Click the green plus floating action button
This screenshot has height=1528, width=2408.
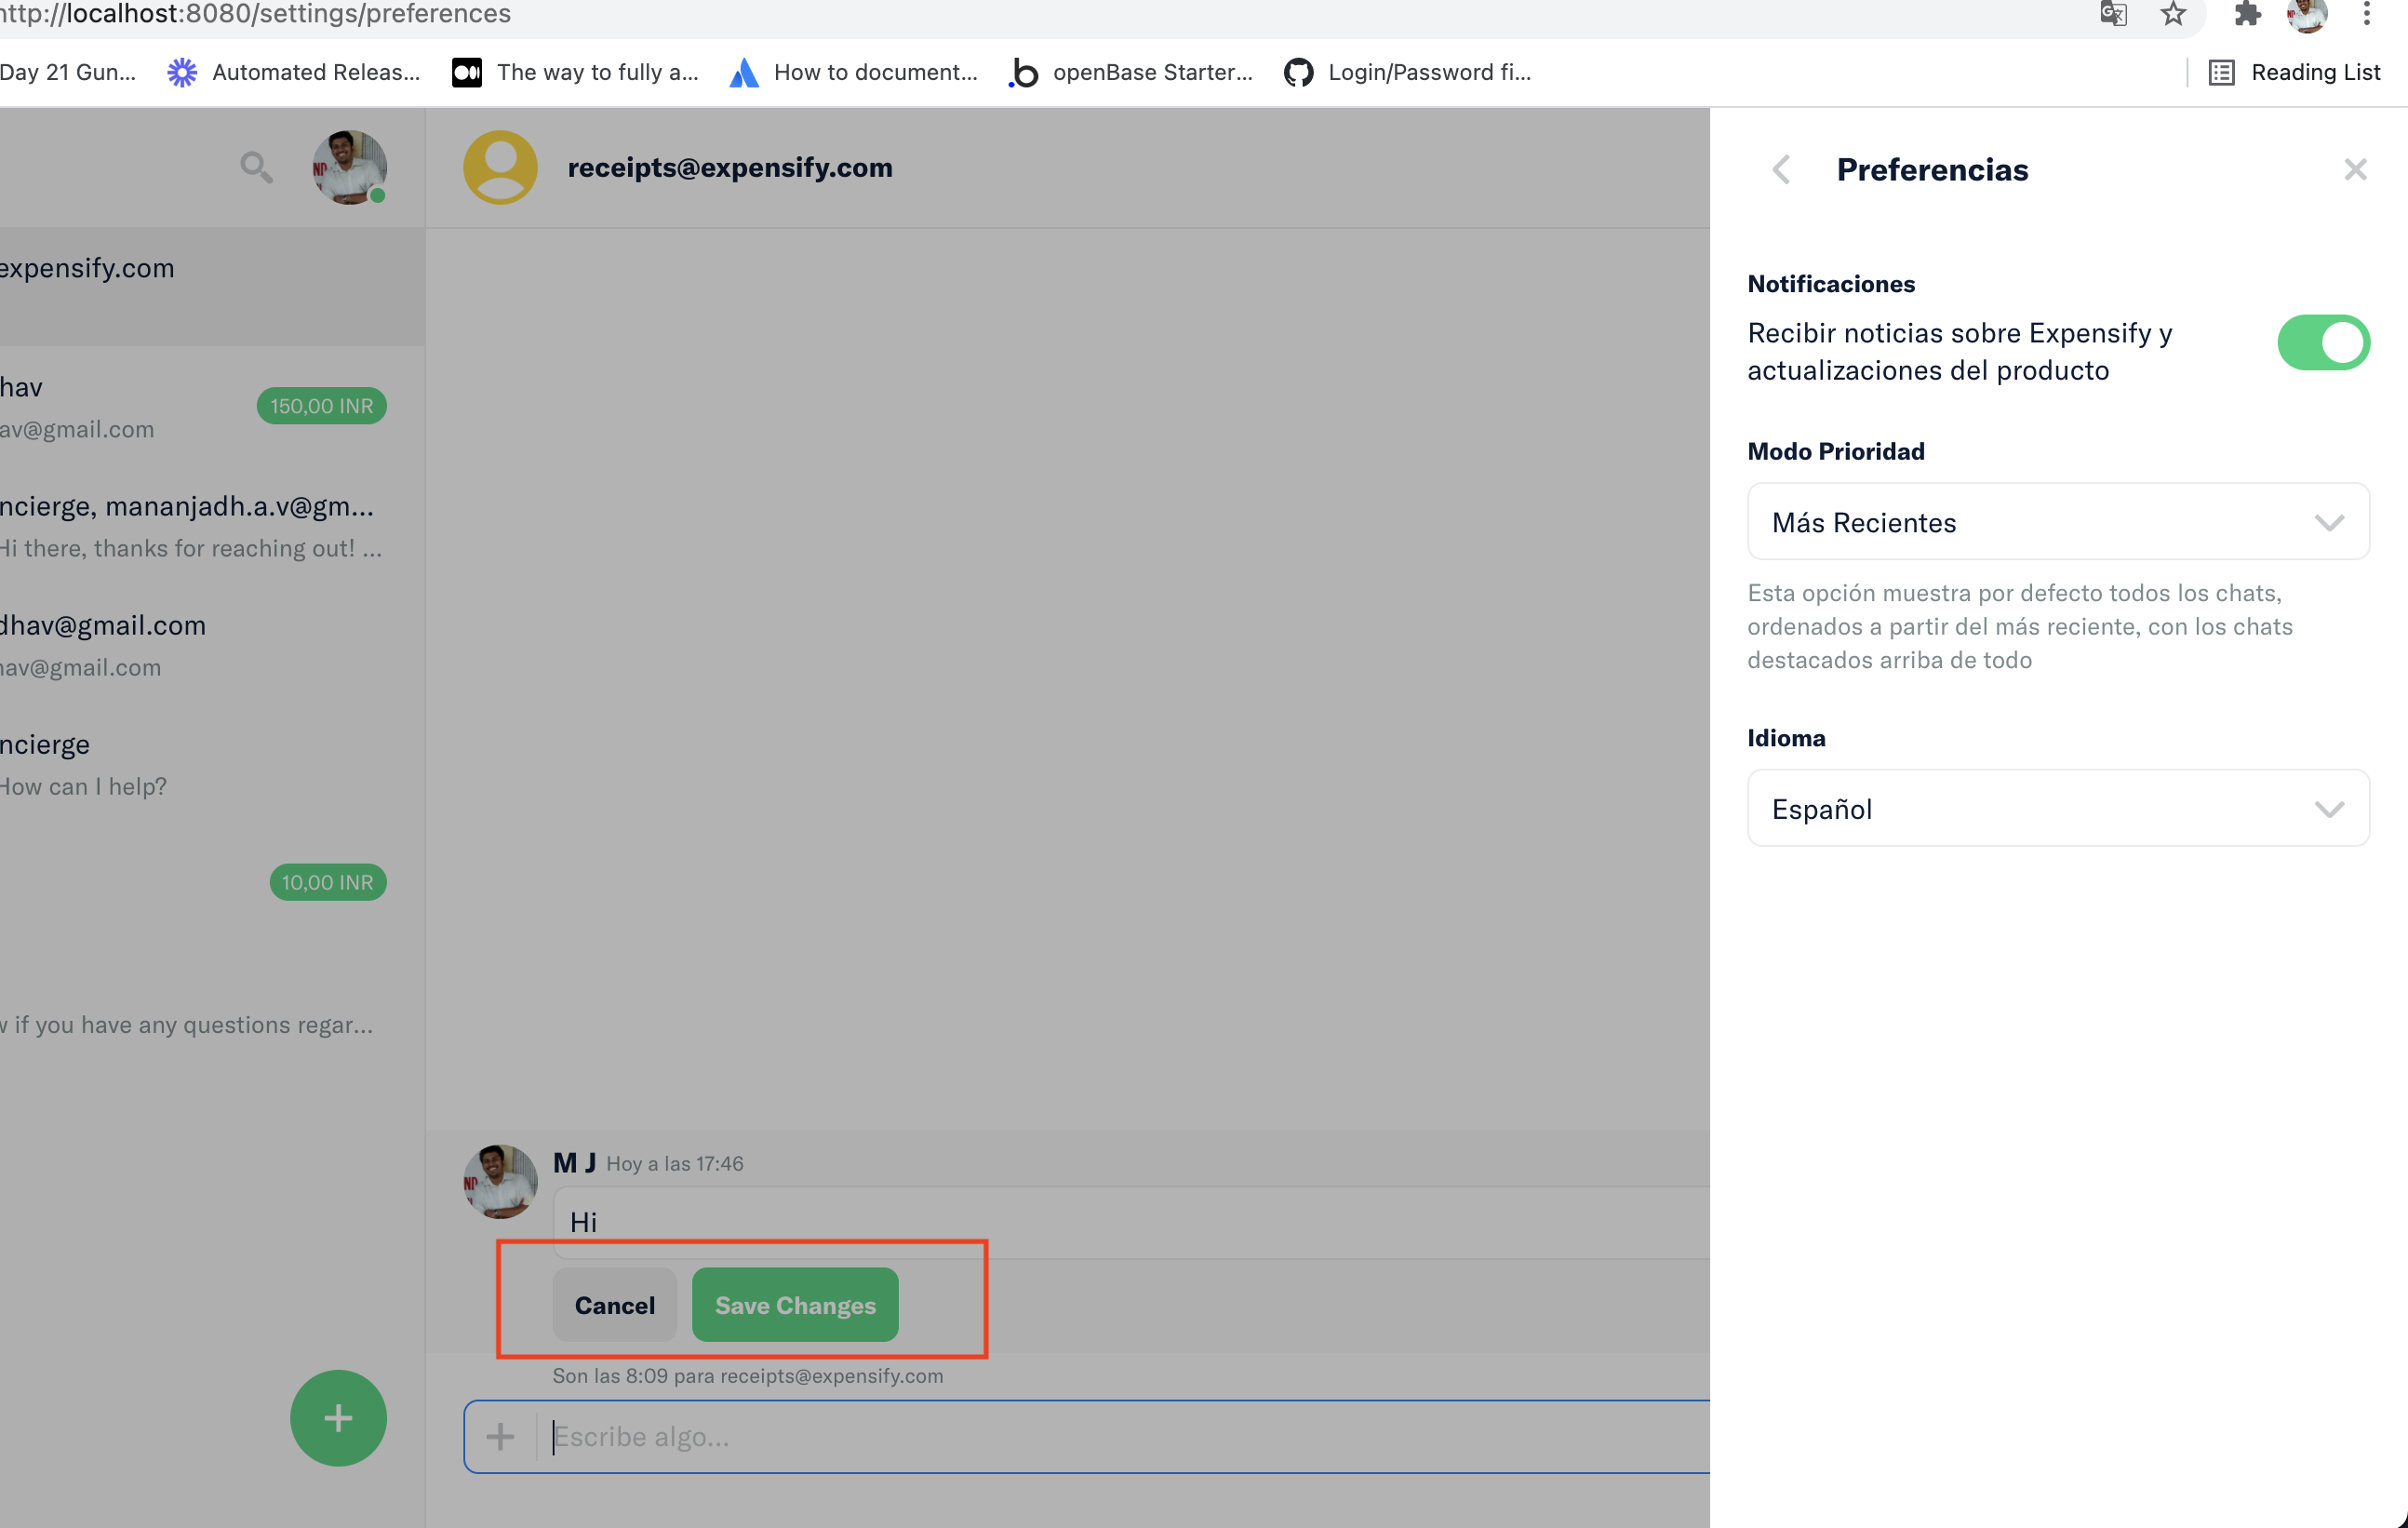338,1417
